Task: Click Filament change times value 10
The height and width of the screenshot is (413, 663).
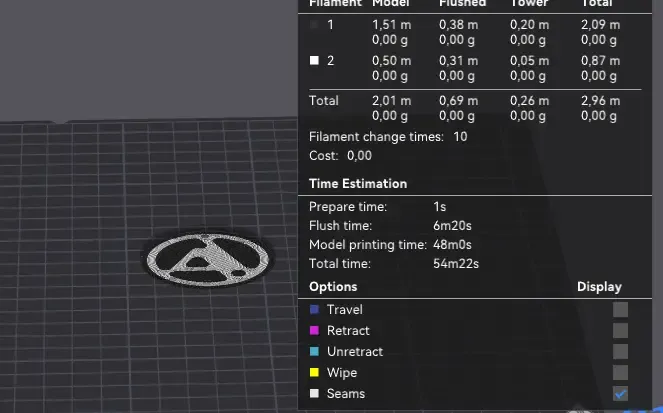Action: click(460, 137)
